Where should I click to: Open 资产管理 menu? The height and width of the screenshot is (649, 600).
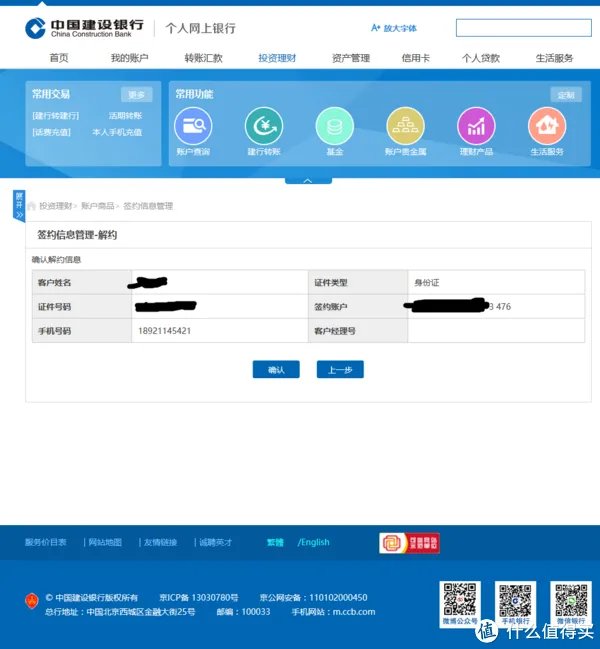[x=351, y=58]
